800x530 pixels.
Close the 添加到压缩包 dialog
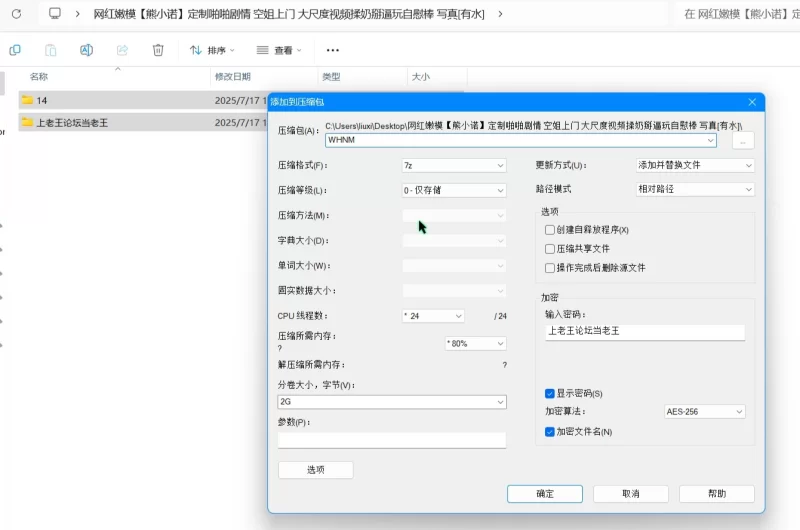752,102
